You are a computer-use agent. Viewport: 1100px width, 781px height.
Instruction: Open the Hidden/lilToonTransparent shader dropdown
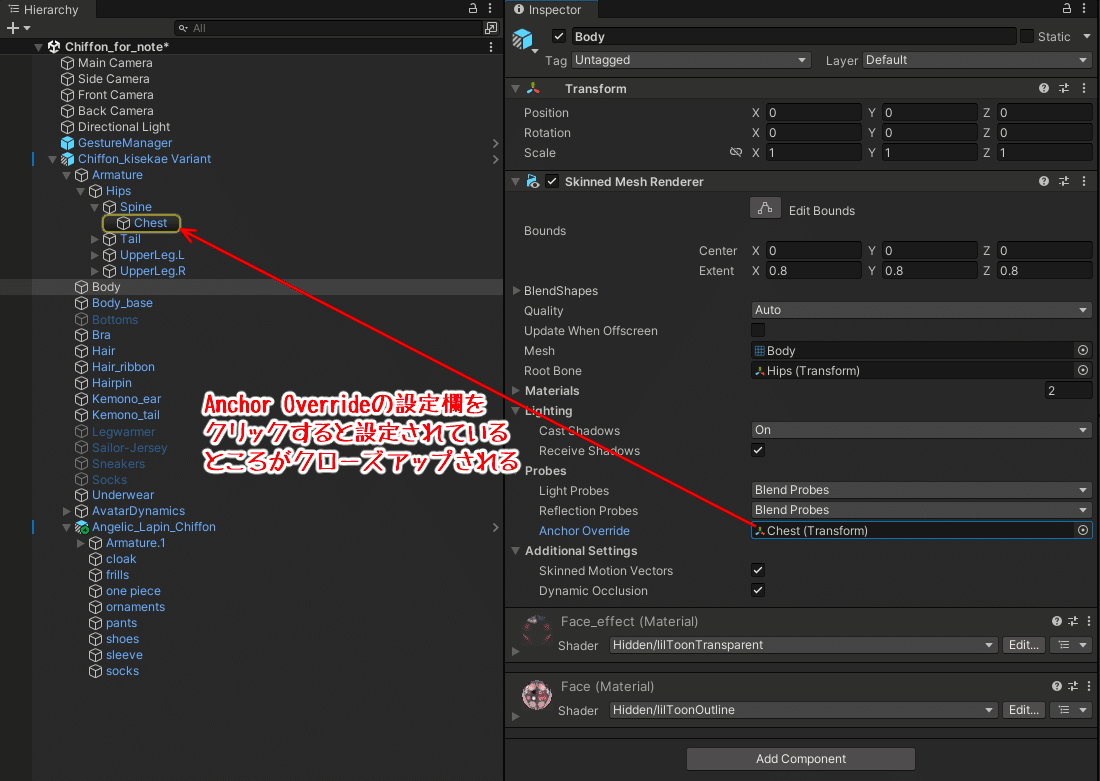tap(803, 645)
